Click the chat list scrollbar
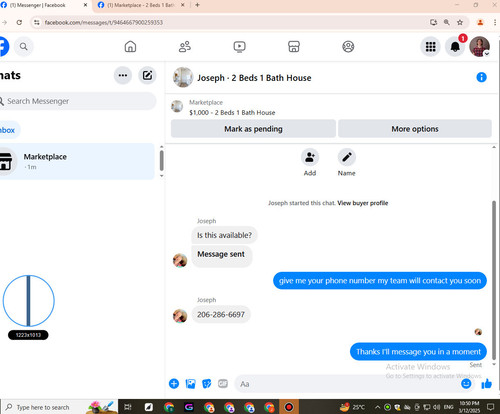The image size is (500, 414). click(161, 161)
